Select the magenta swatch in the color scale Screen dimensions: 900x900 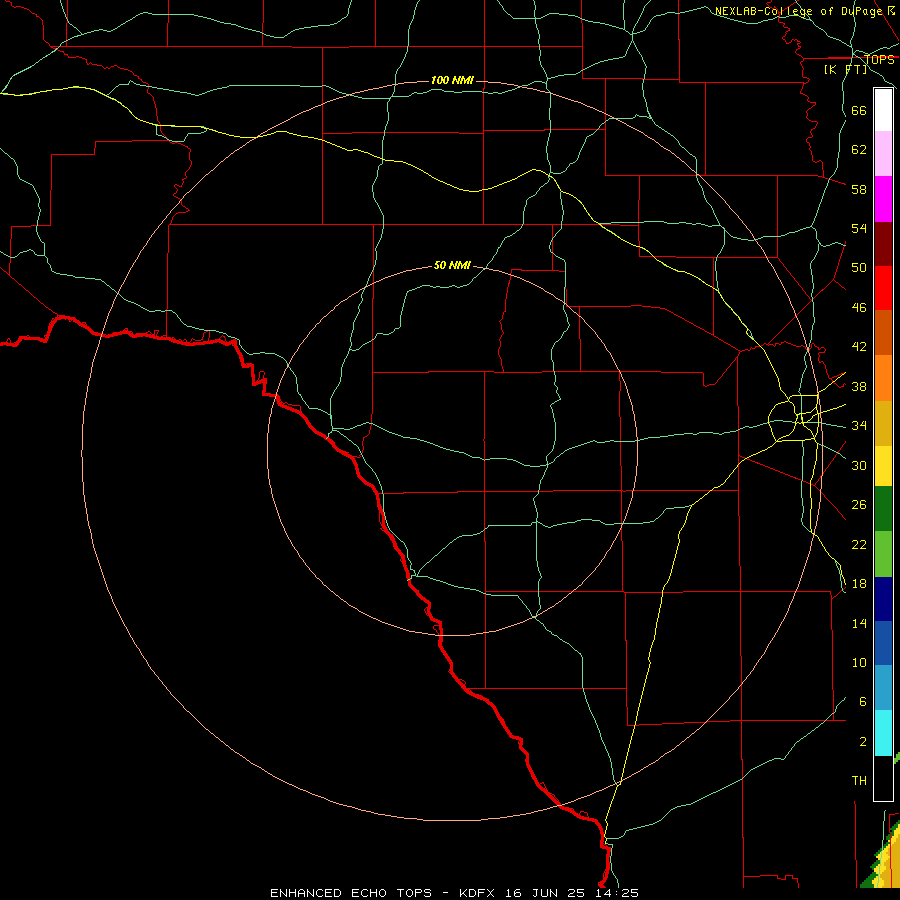883,199
